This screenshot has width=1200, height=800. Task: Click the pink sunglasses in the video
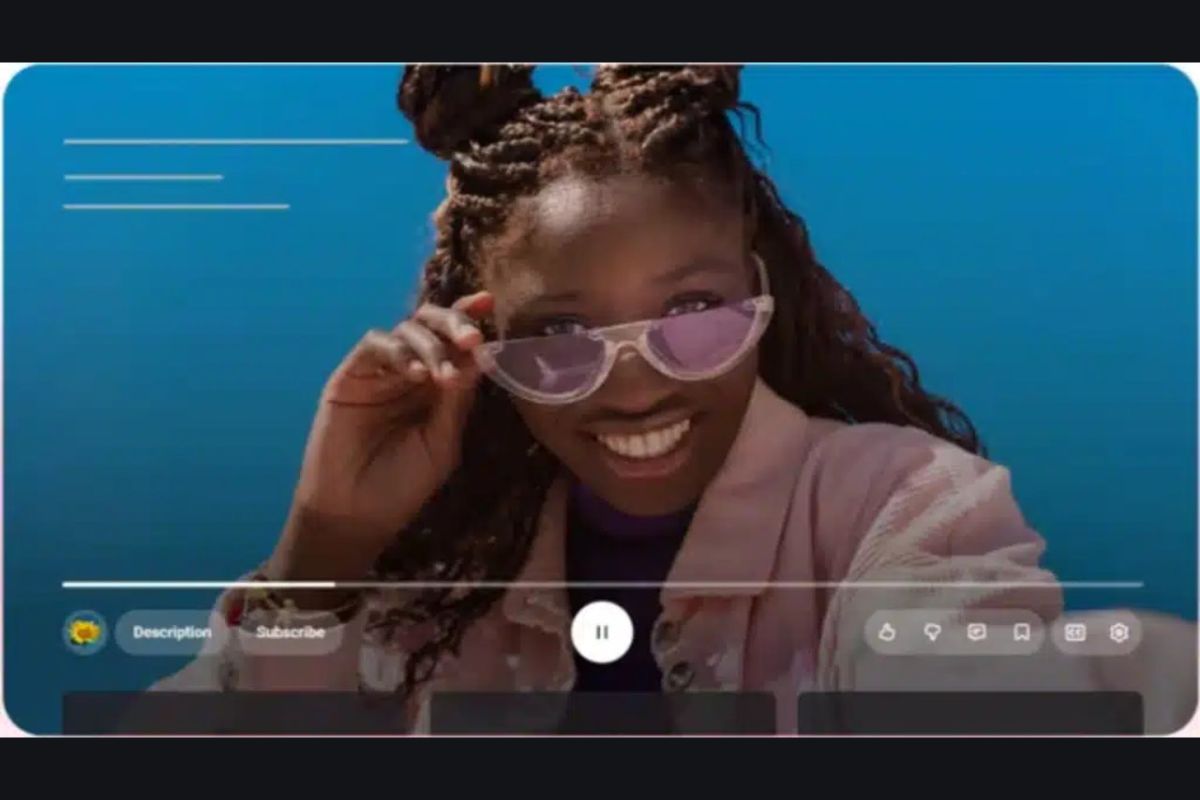coord(625,345)
